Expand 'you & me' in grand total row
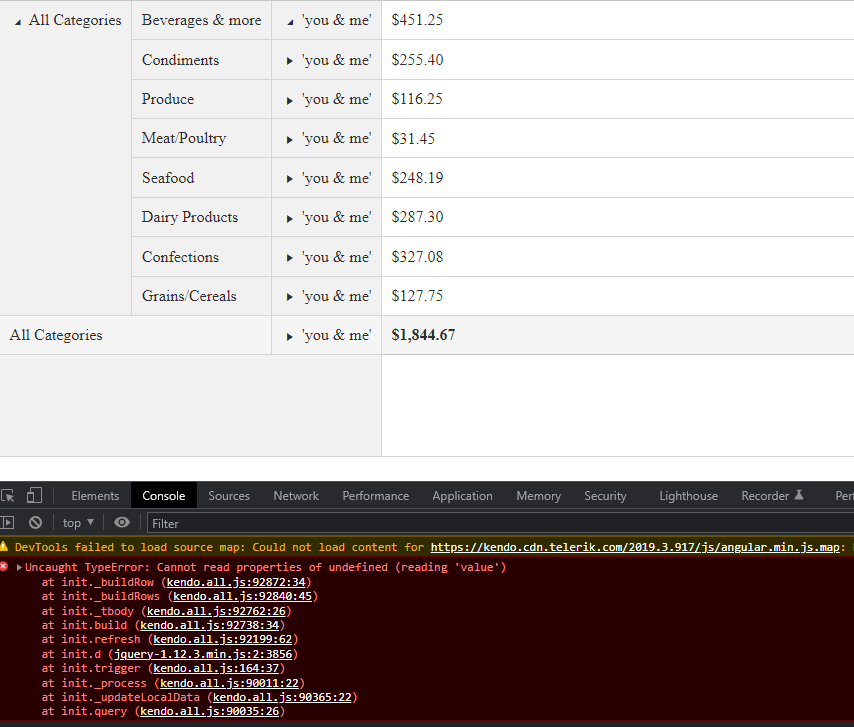This screenshot has height=727, width=854. click(x=290, y=336)
